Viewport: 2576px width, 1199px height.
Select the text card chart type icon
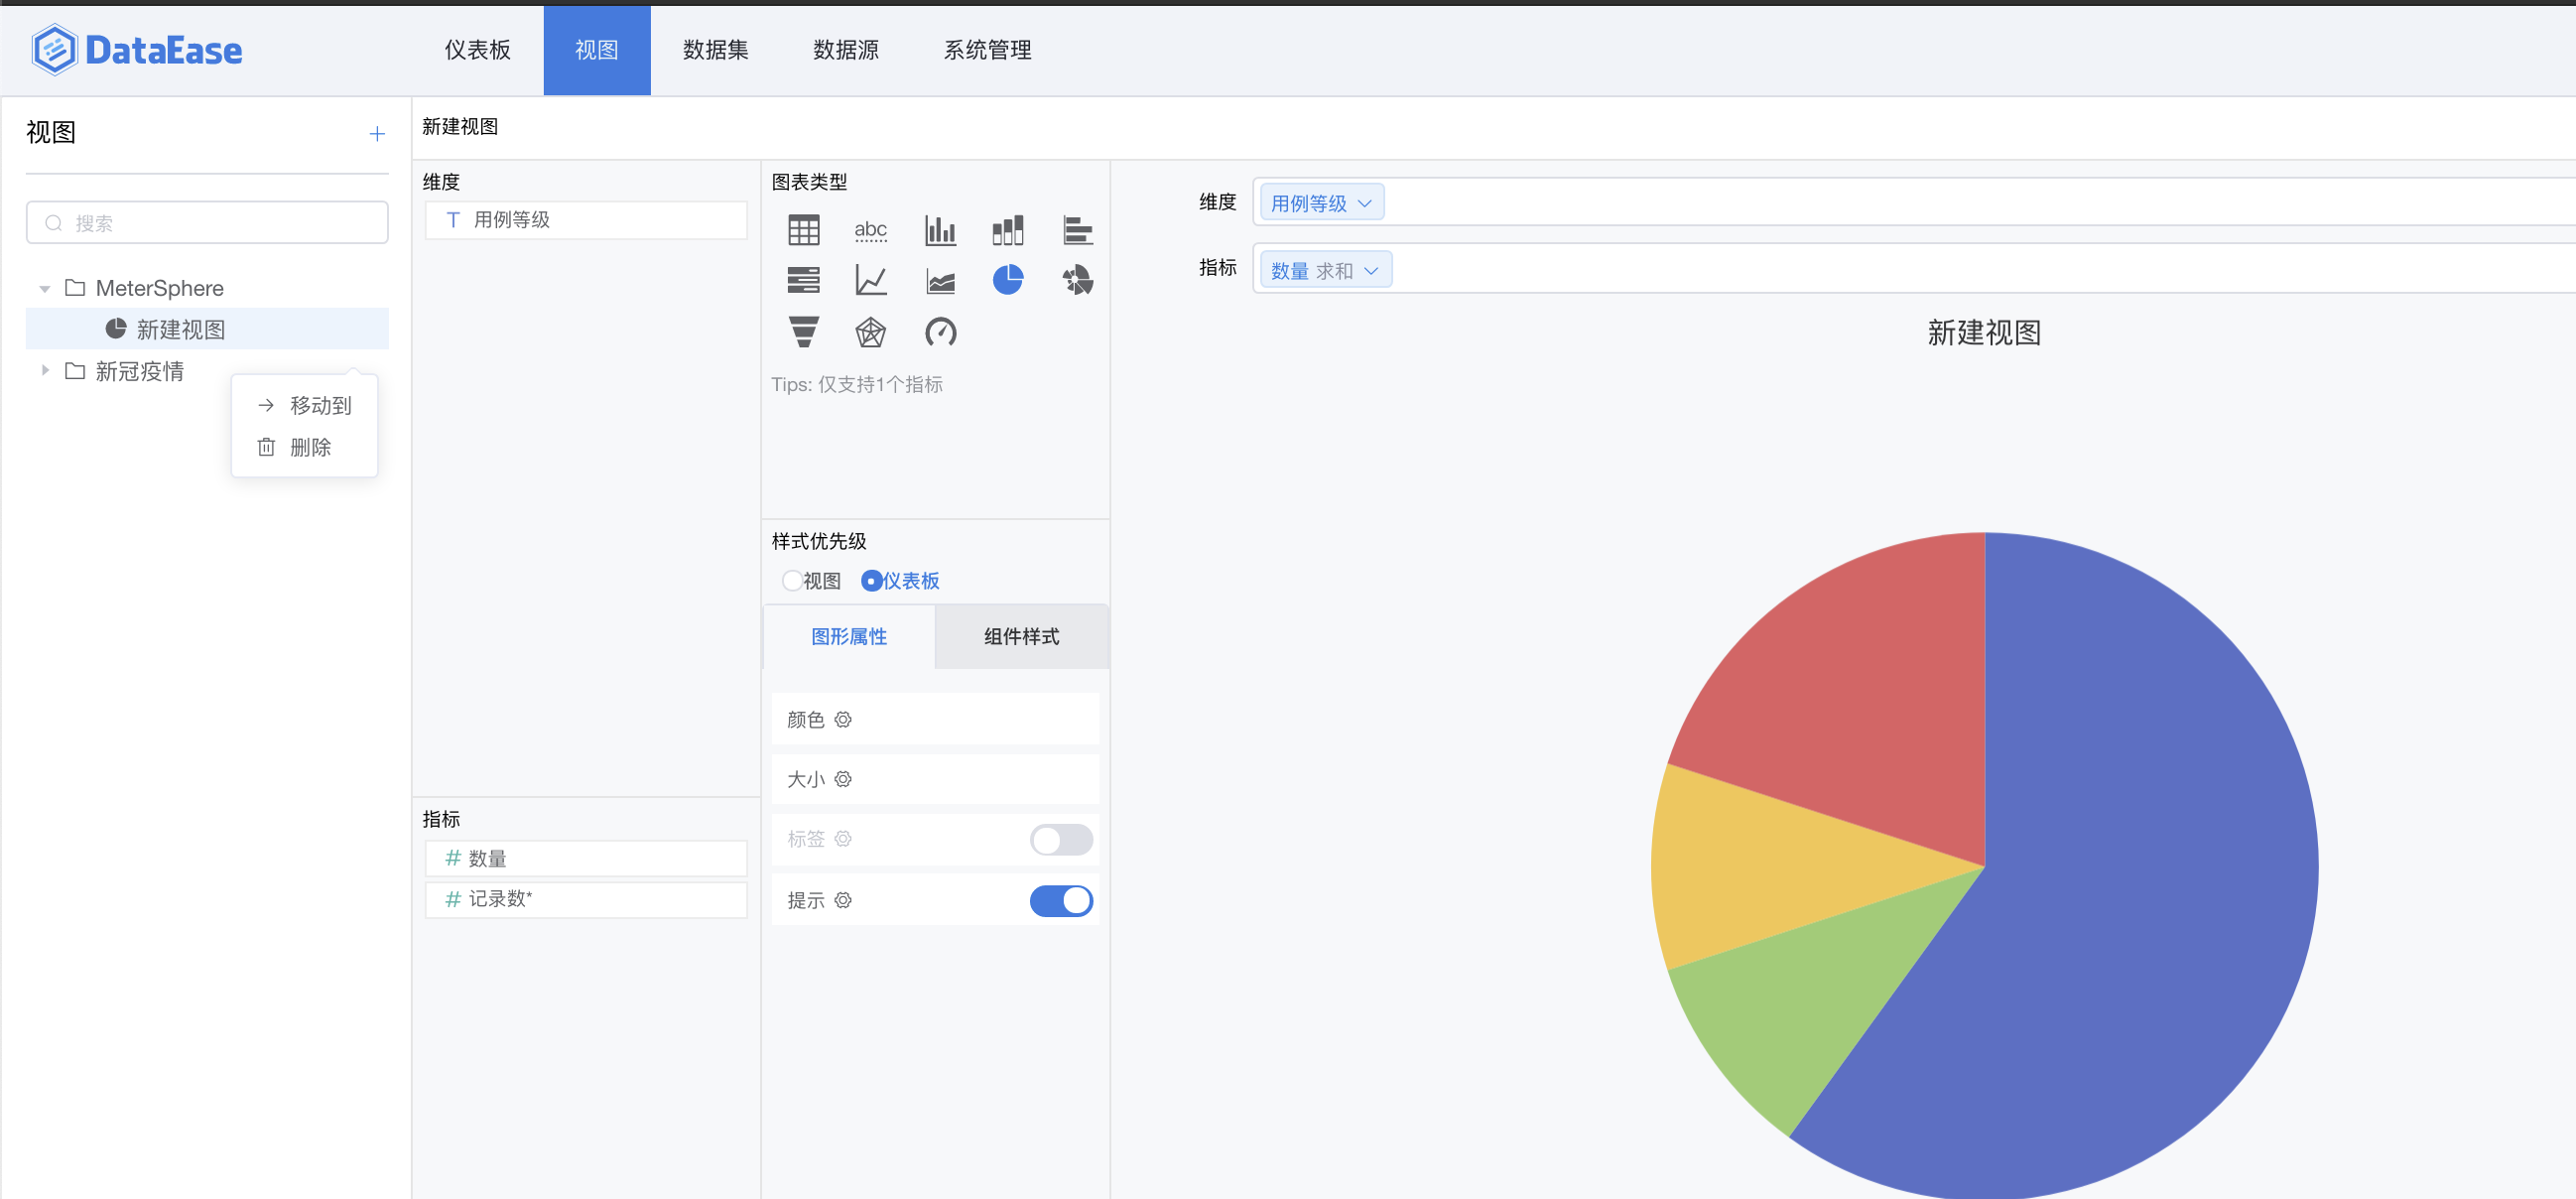870,230
